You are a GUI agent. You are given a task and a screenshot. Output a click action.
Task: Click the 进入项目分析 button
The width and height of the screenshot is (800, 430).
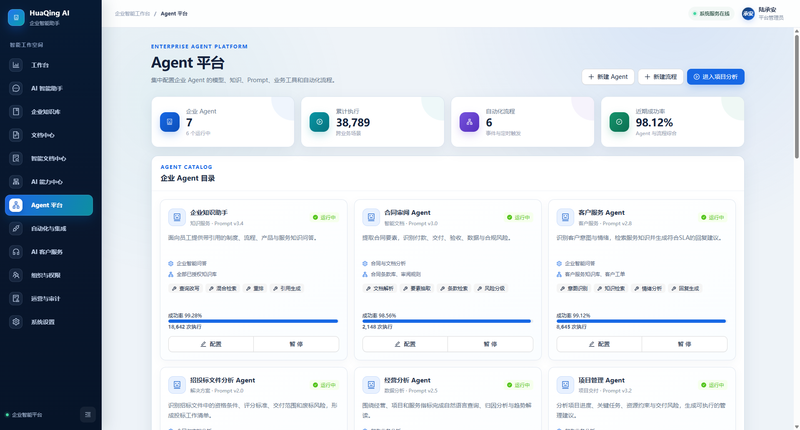pyautogui.click(x=715, y=77)
